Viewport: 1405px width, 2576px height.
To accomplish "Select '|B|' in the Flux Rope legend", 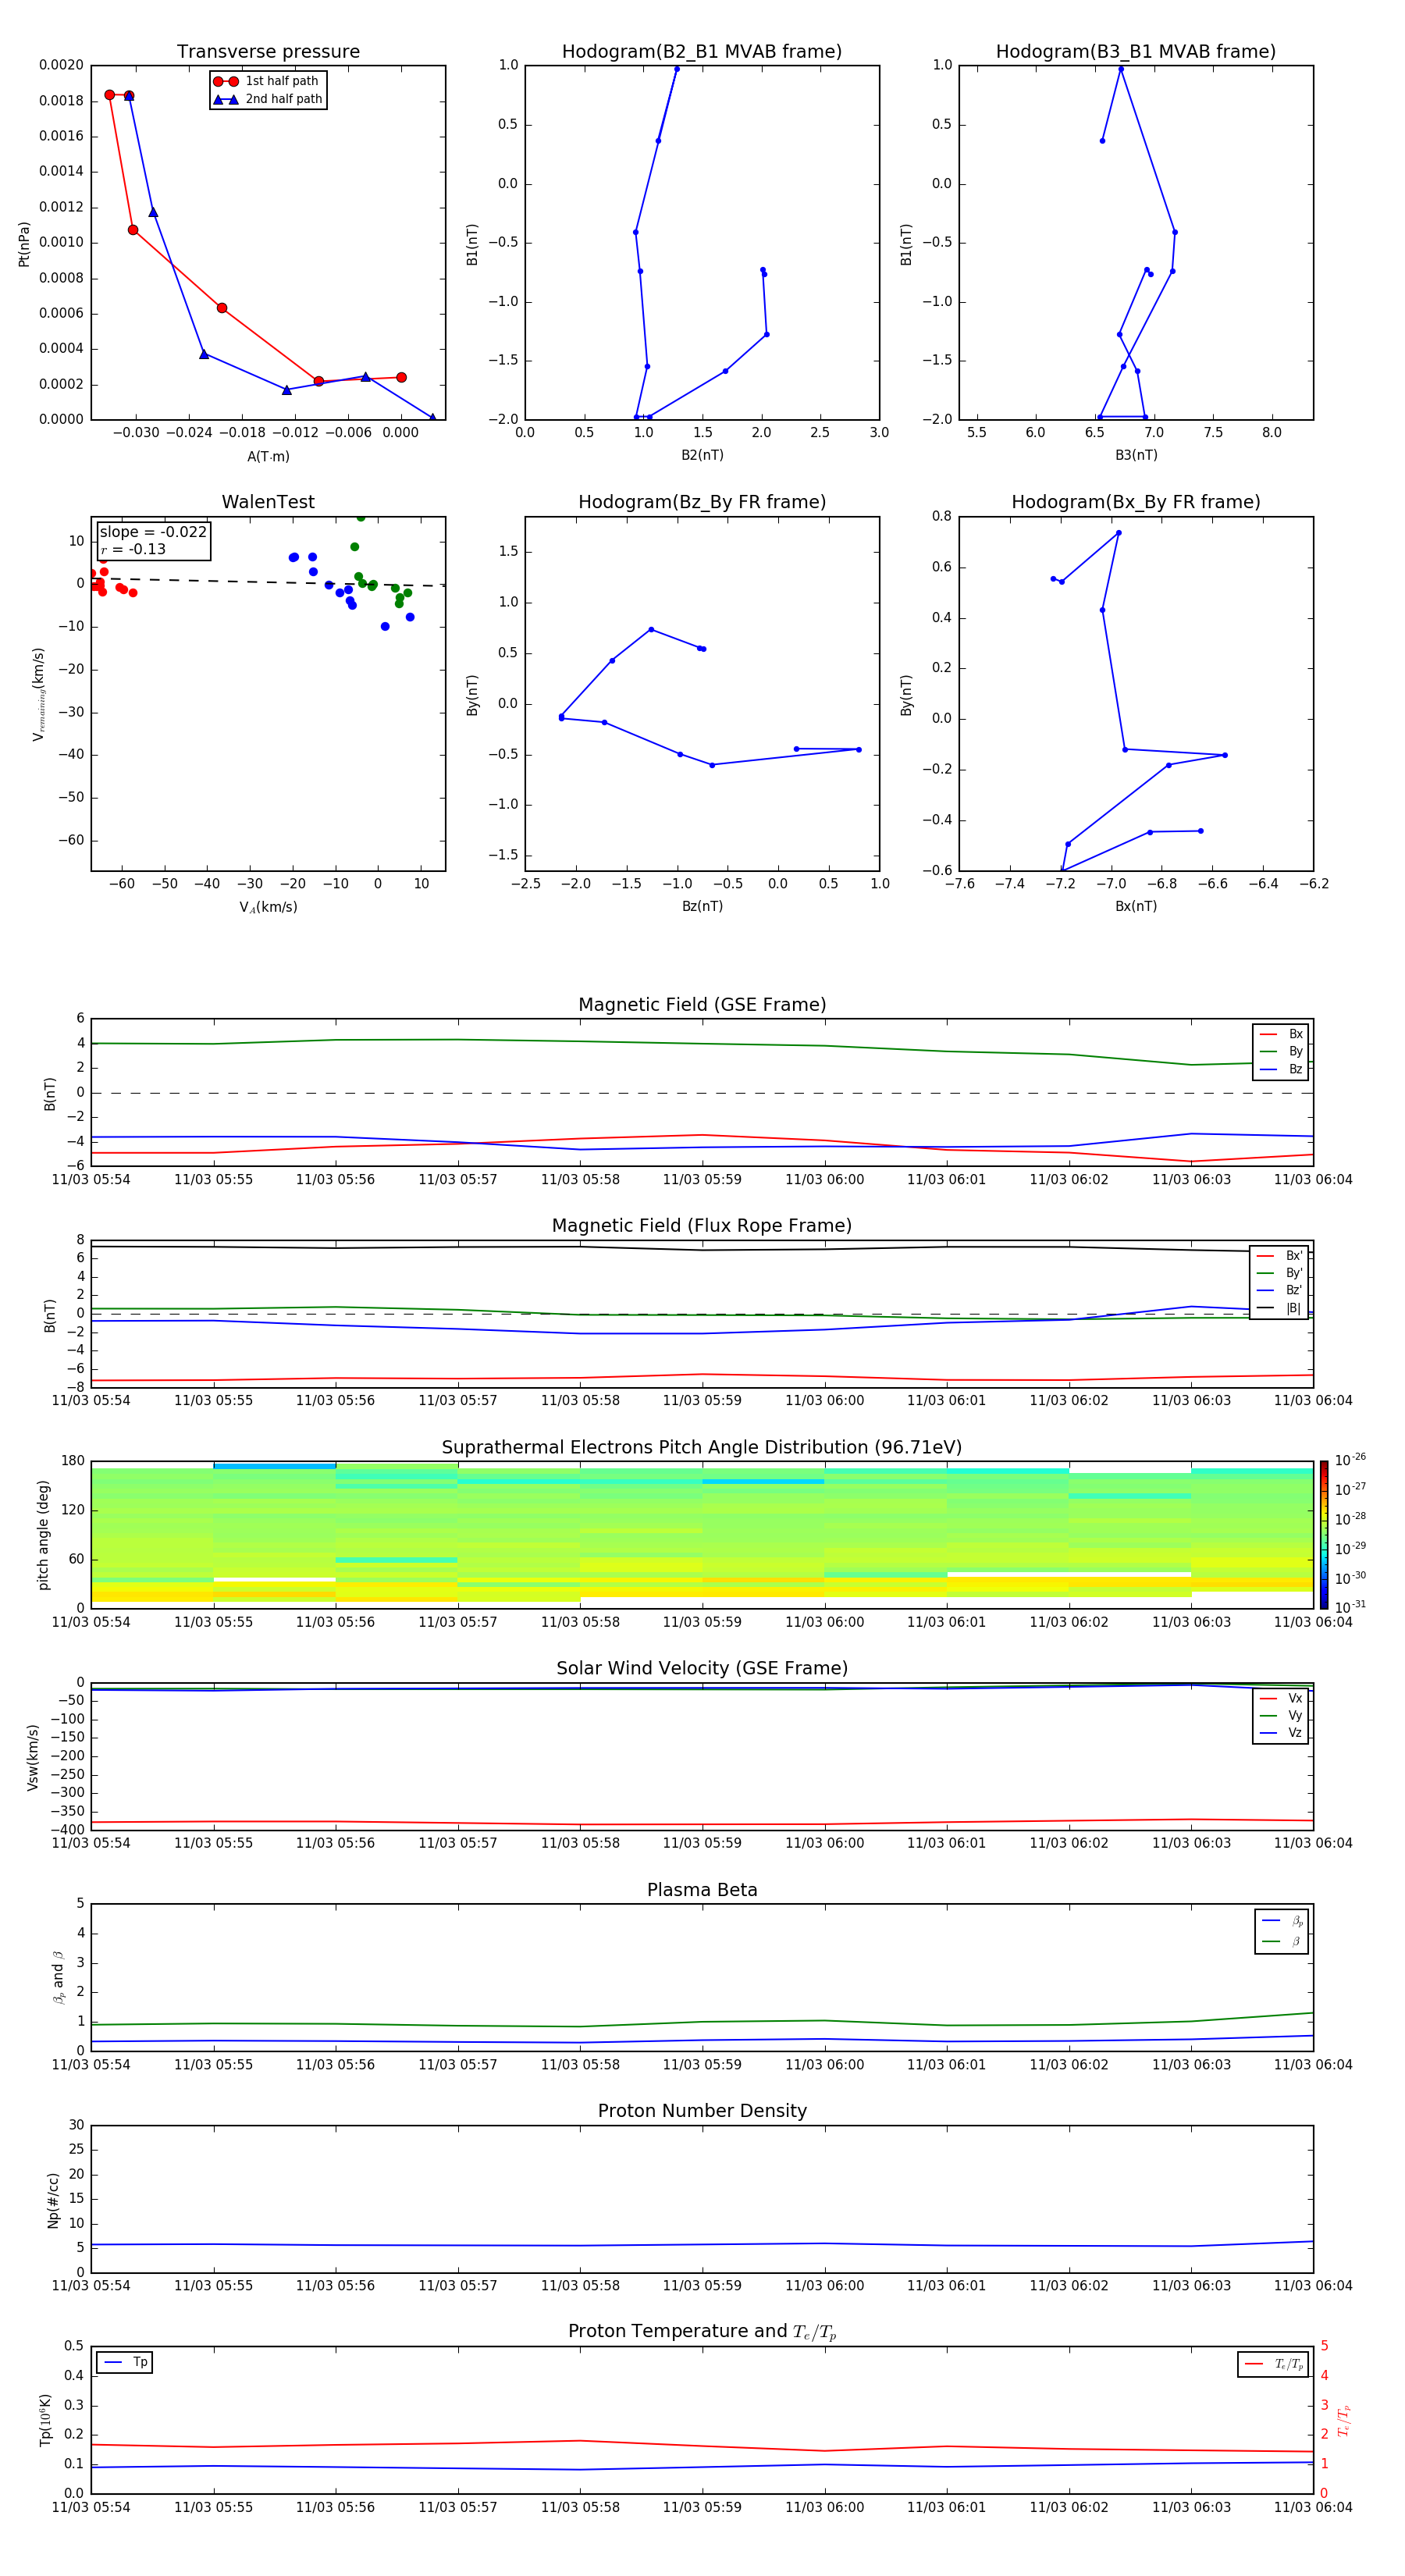I will (1280, 1308).
